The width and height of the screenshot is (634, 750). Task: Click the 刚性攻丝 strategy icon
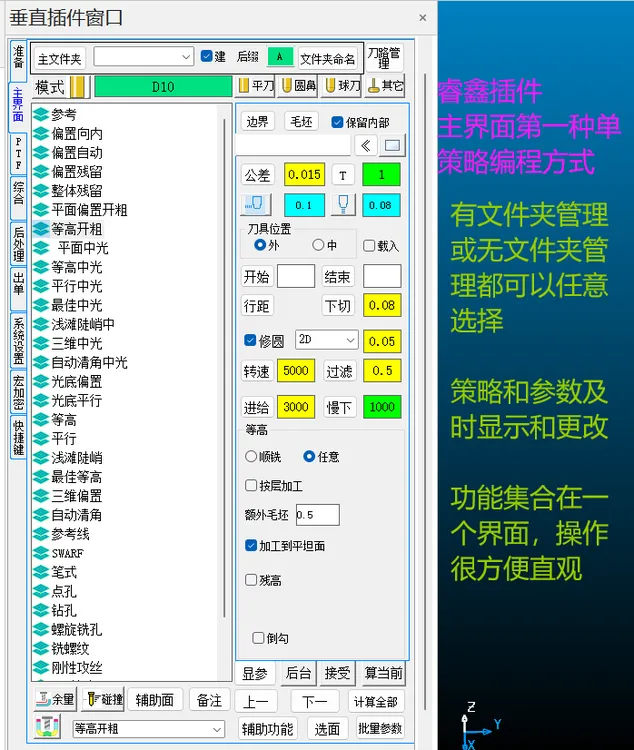[42, 667]
